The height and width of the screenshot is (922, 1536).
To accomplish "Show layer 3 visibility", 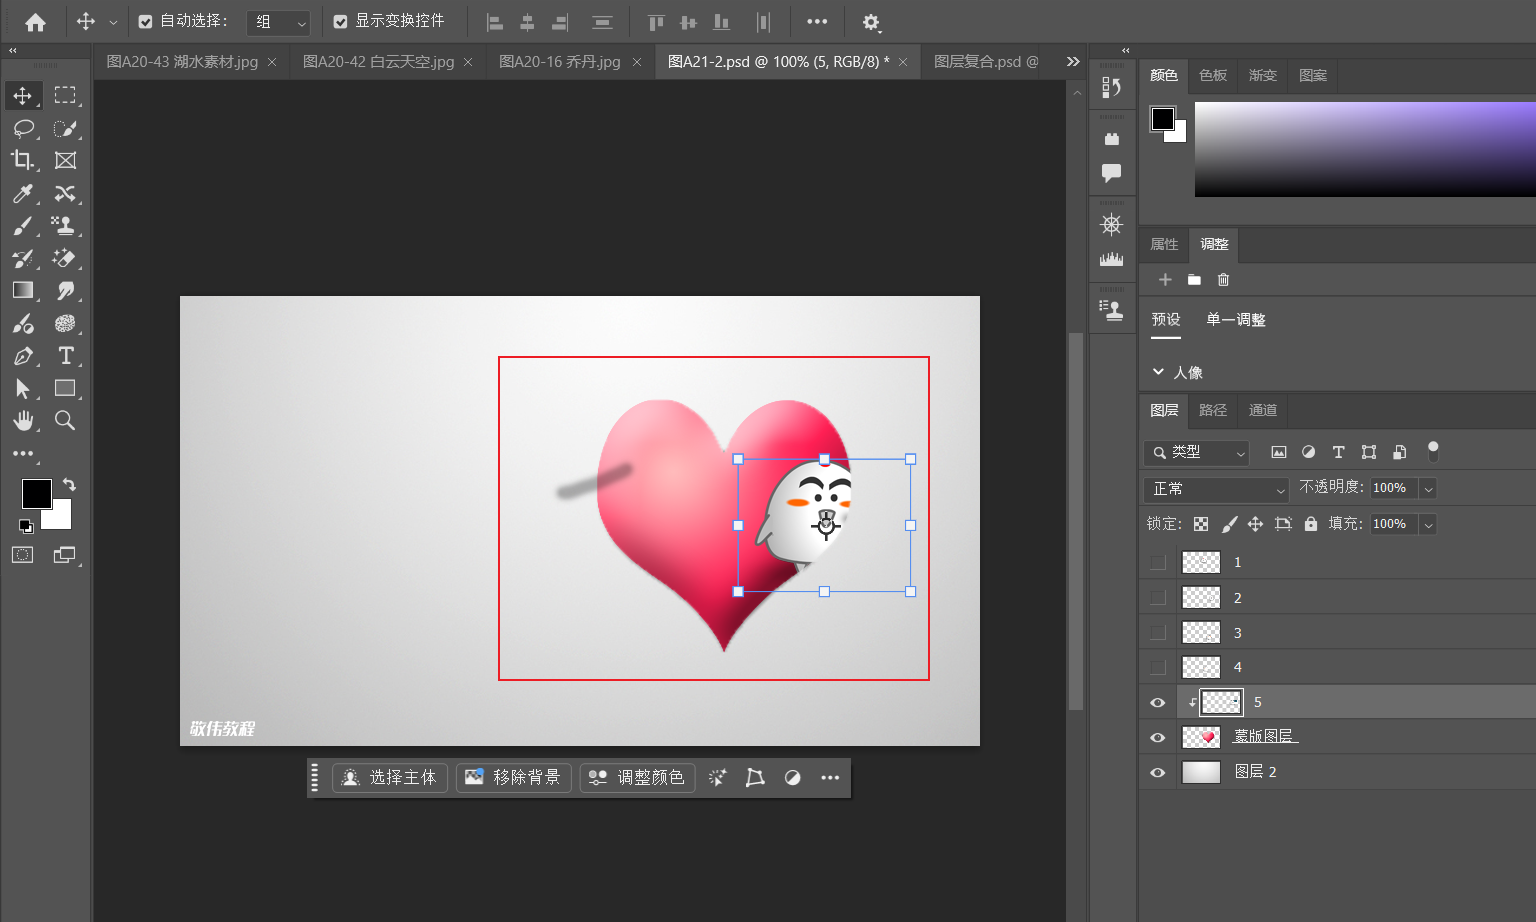I will [1158, 633].
